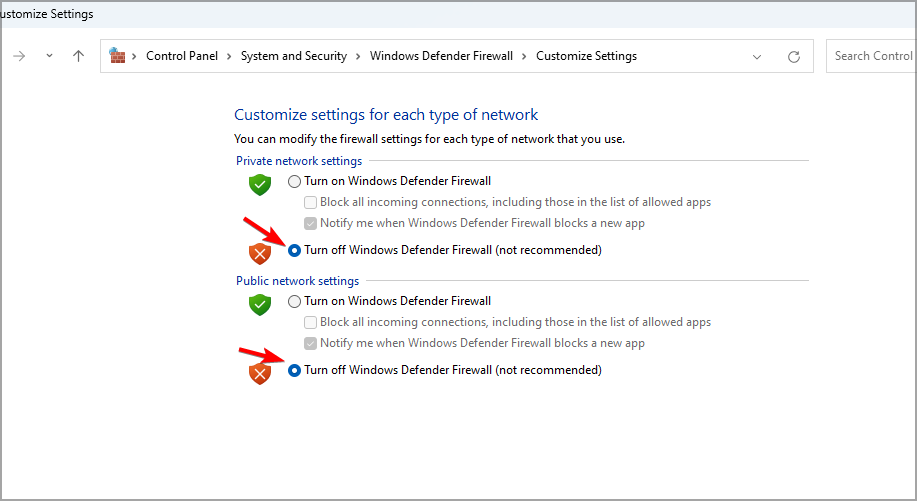Click the Up one level arrow
917x501 pixels.
point(79,56)
